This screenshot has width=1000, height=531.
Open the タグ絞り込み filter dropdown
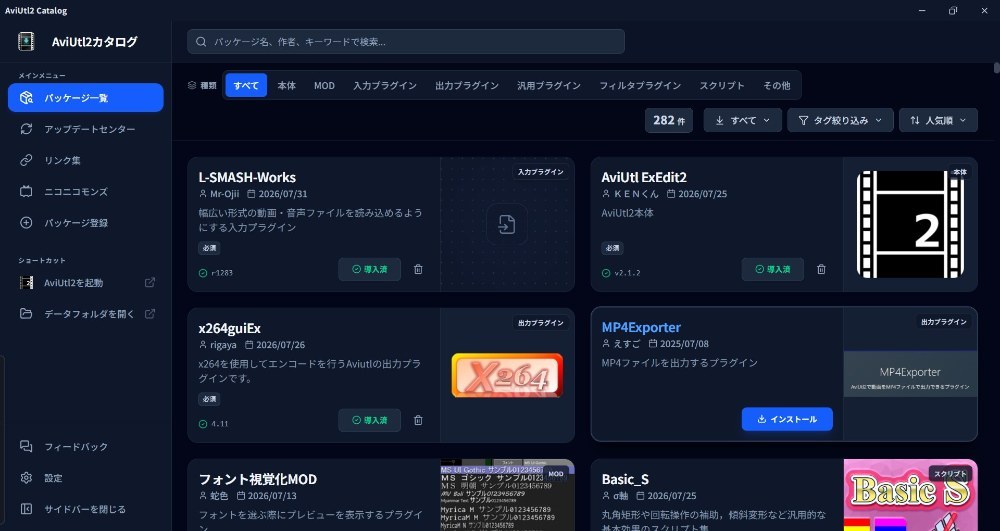click(840, 120)
